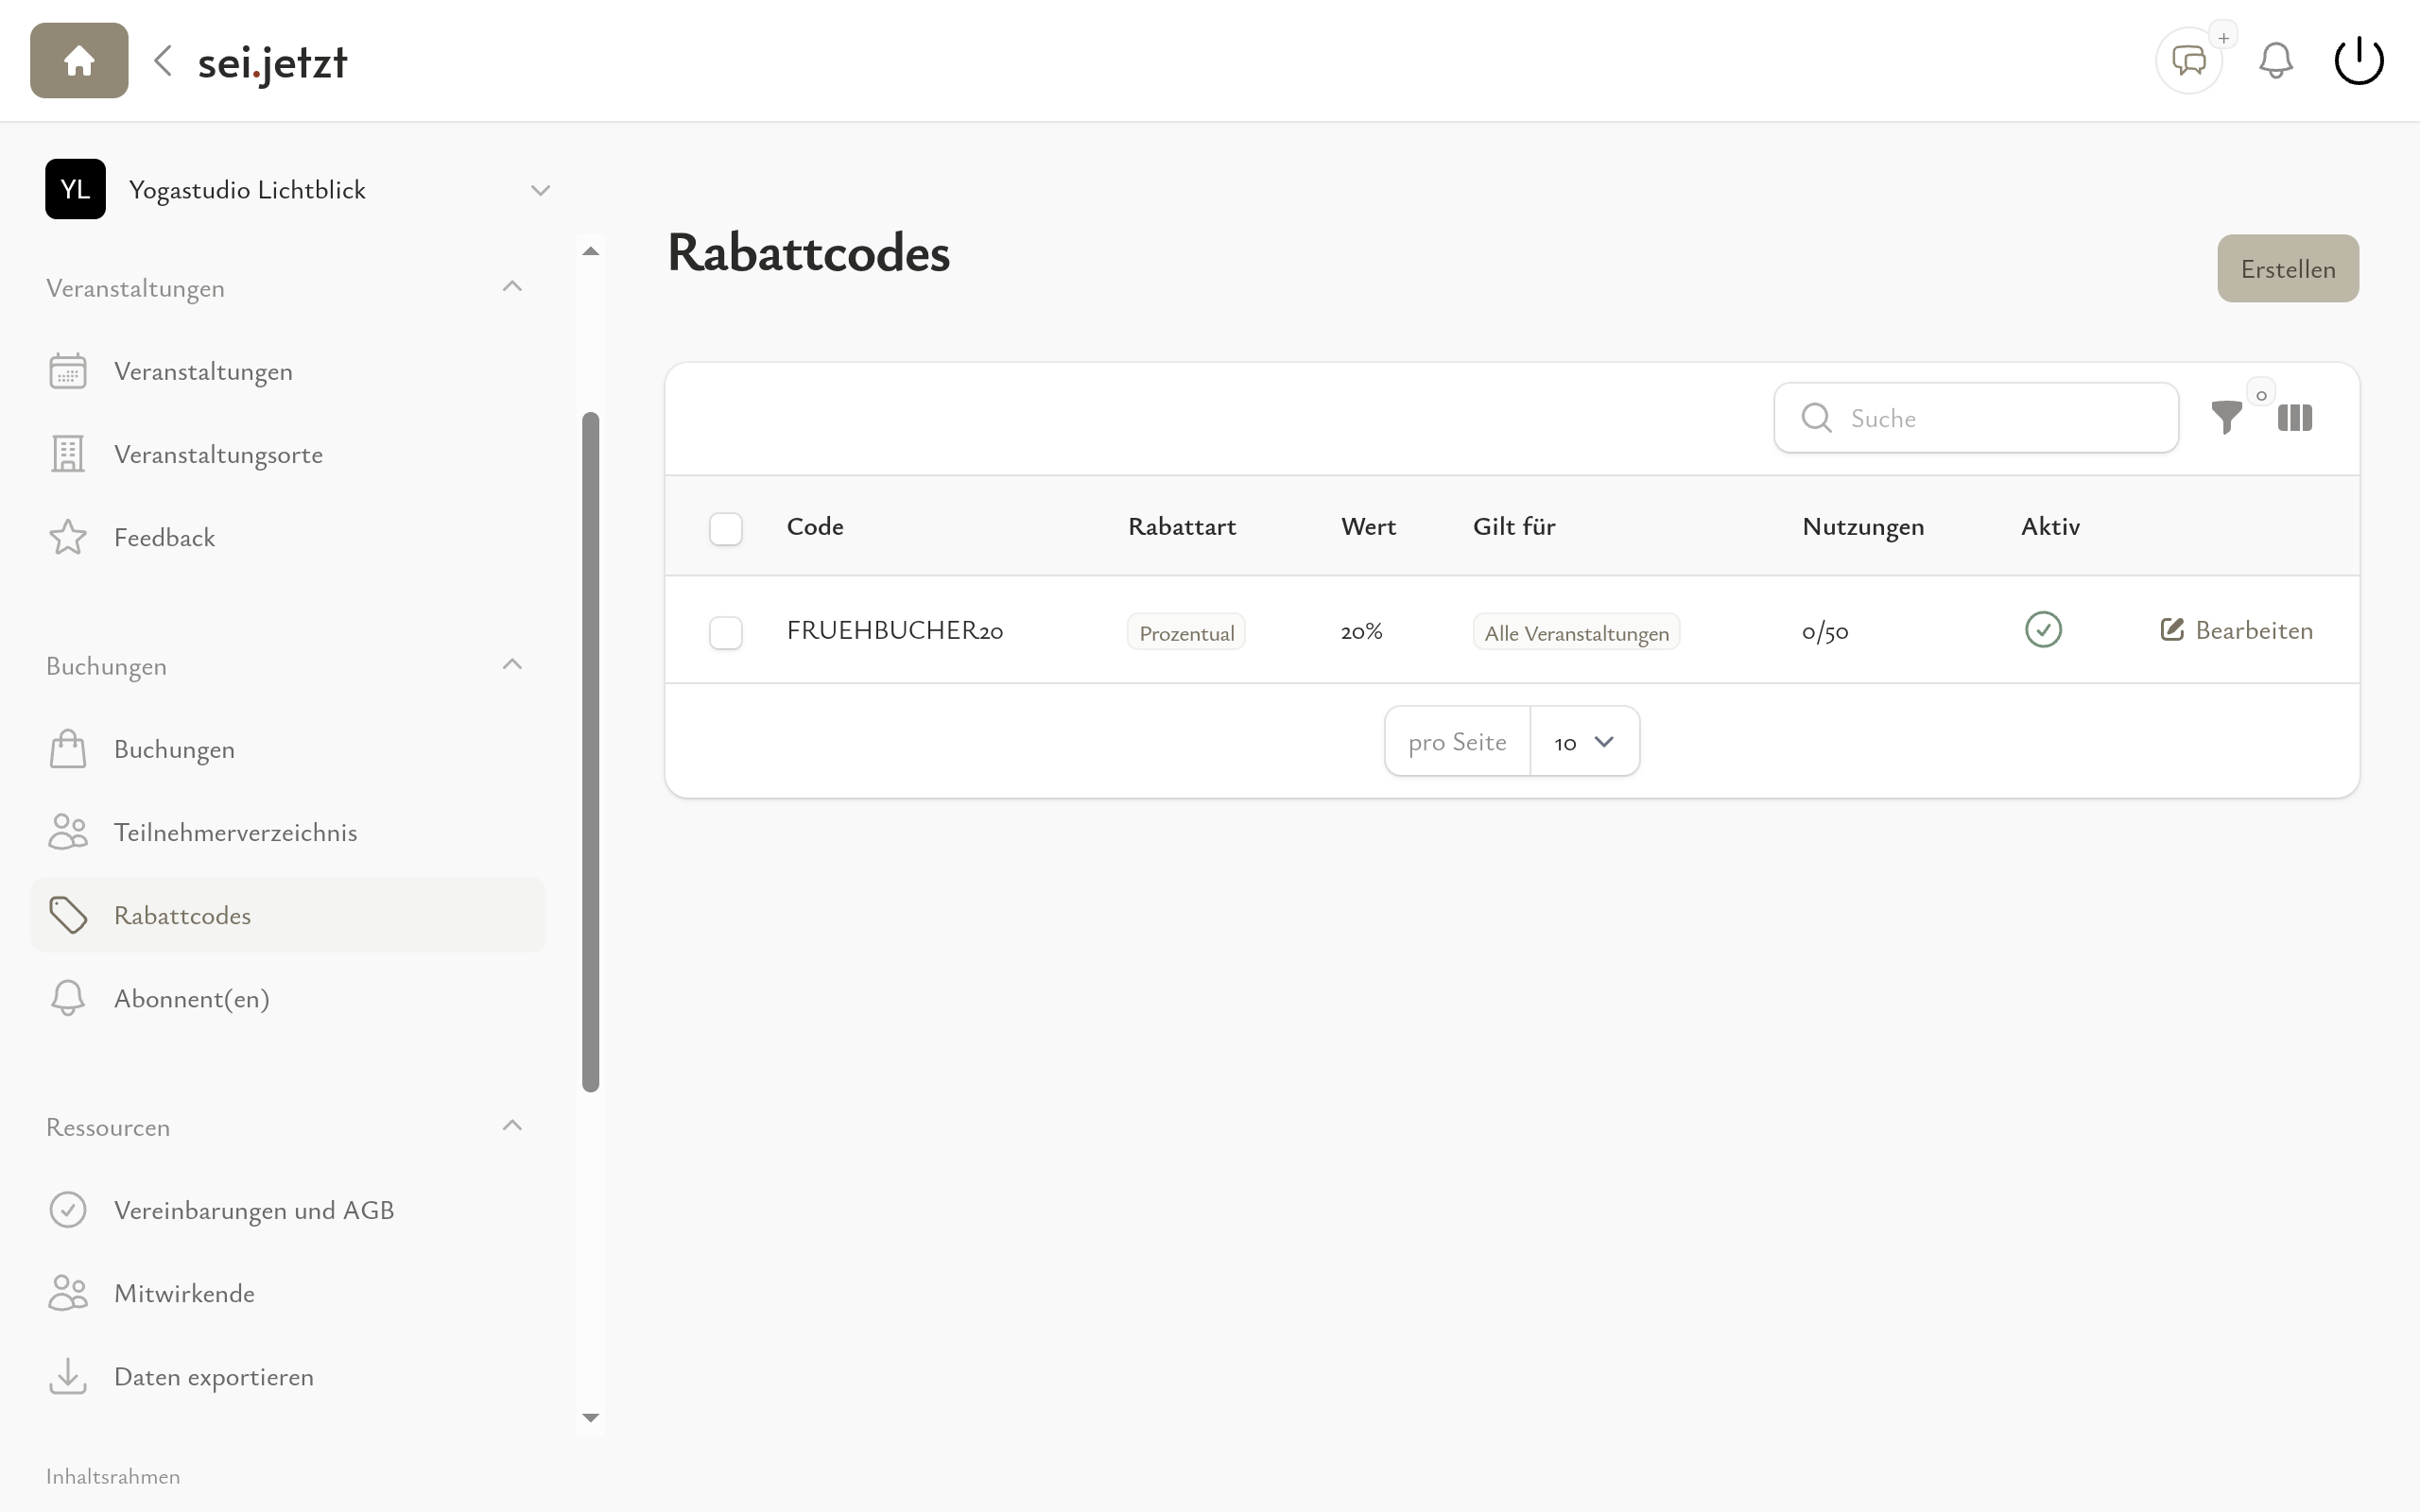
Task: Open the table filter funnel
Action: point(2226,418)
